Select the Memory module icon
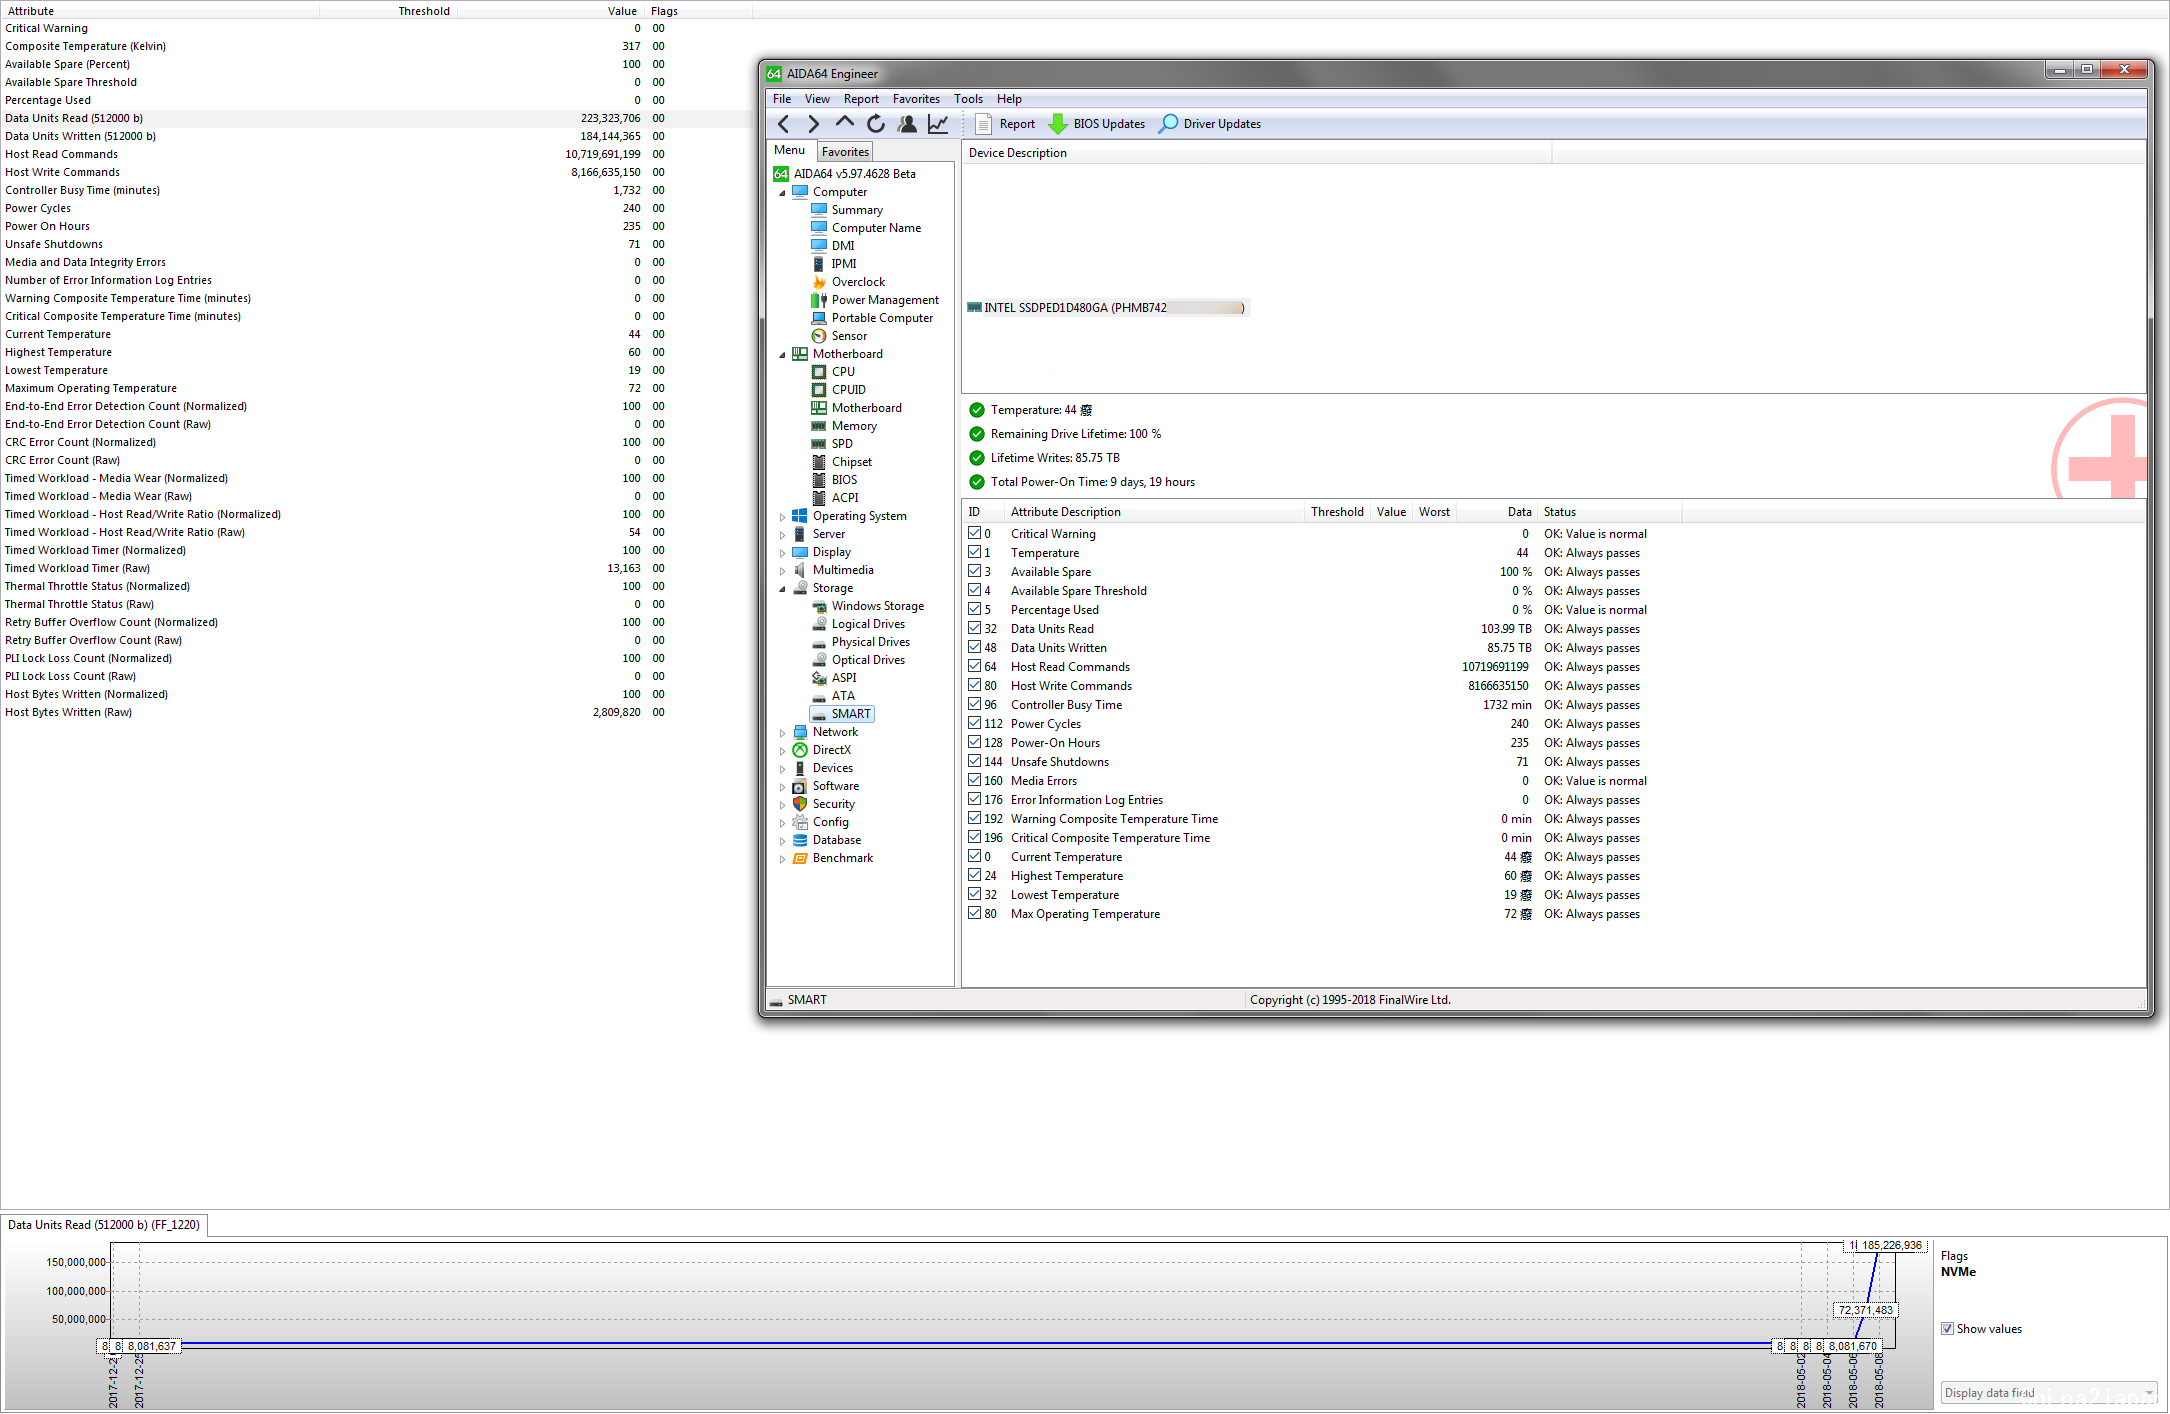This screenshot has height=1414, width=2170. (x=819, y=426)
